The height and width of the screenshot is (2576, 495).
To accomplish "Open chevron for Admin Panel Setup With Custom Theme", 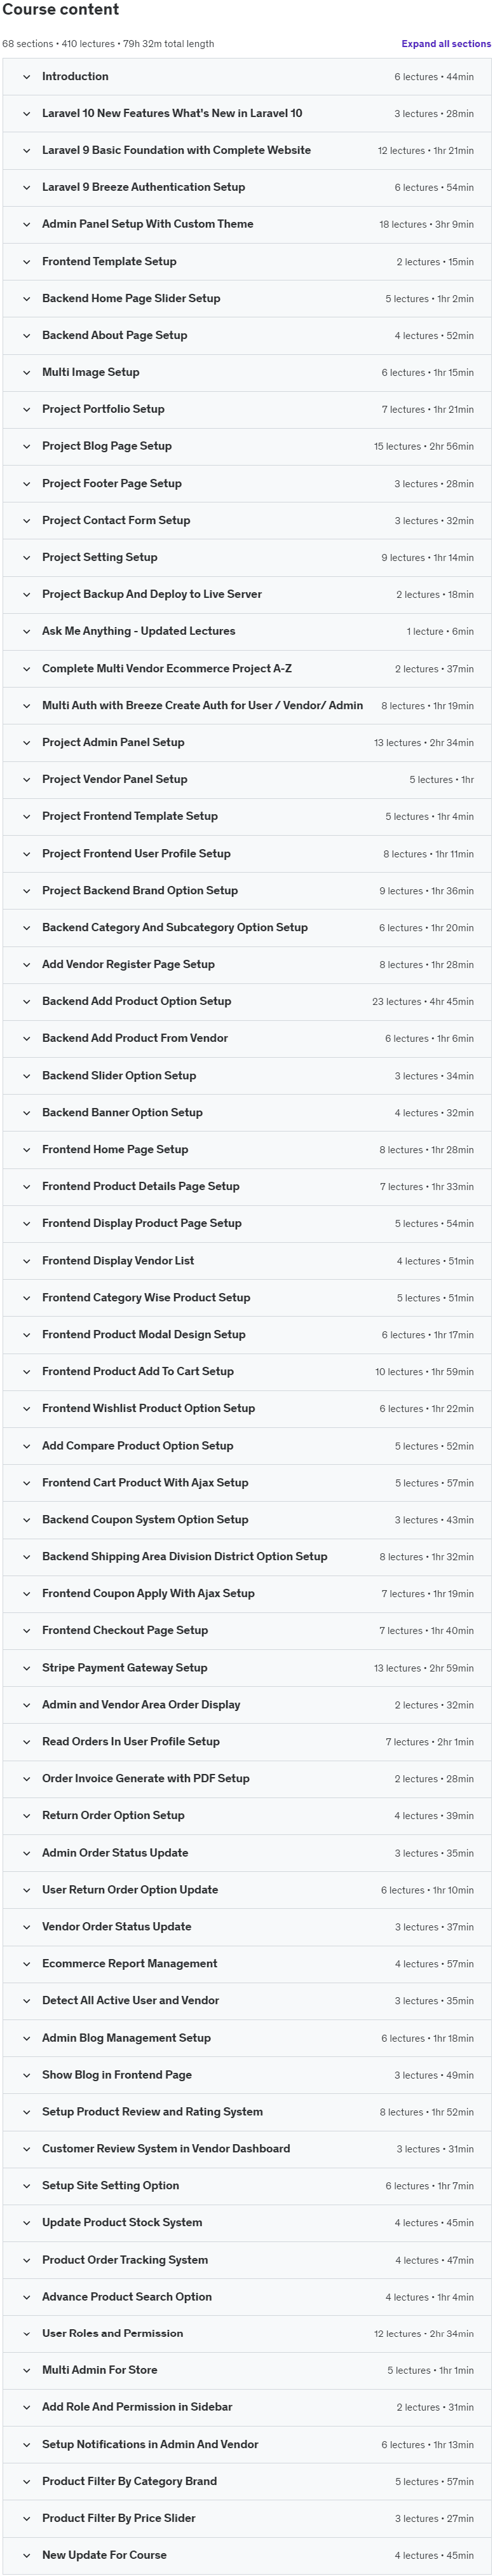I will [27, 225].
